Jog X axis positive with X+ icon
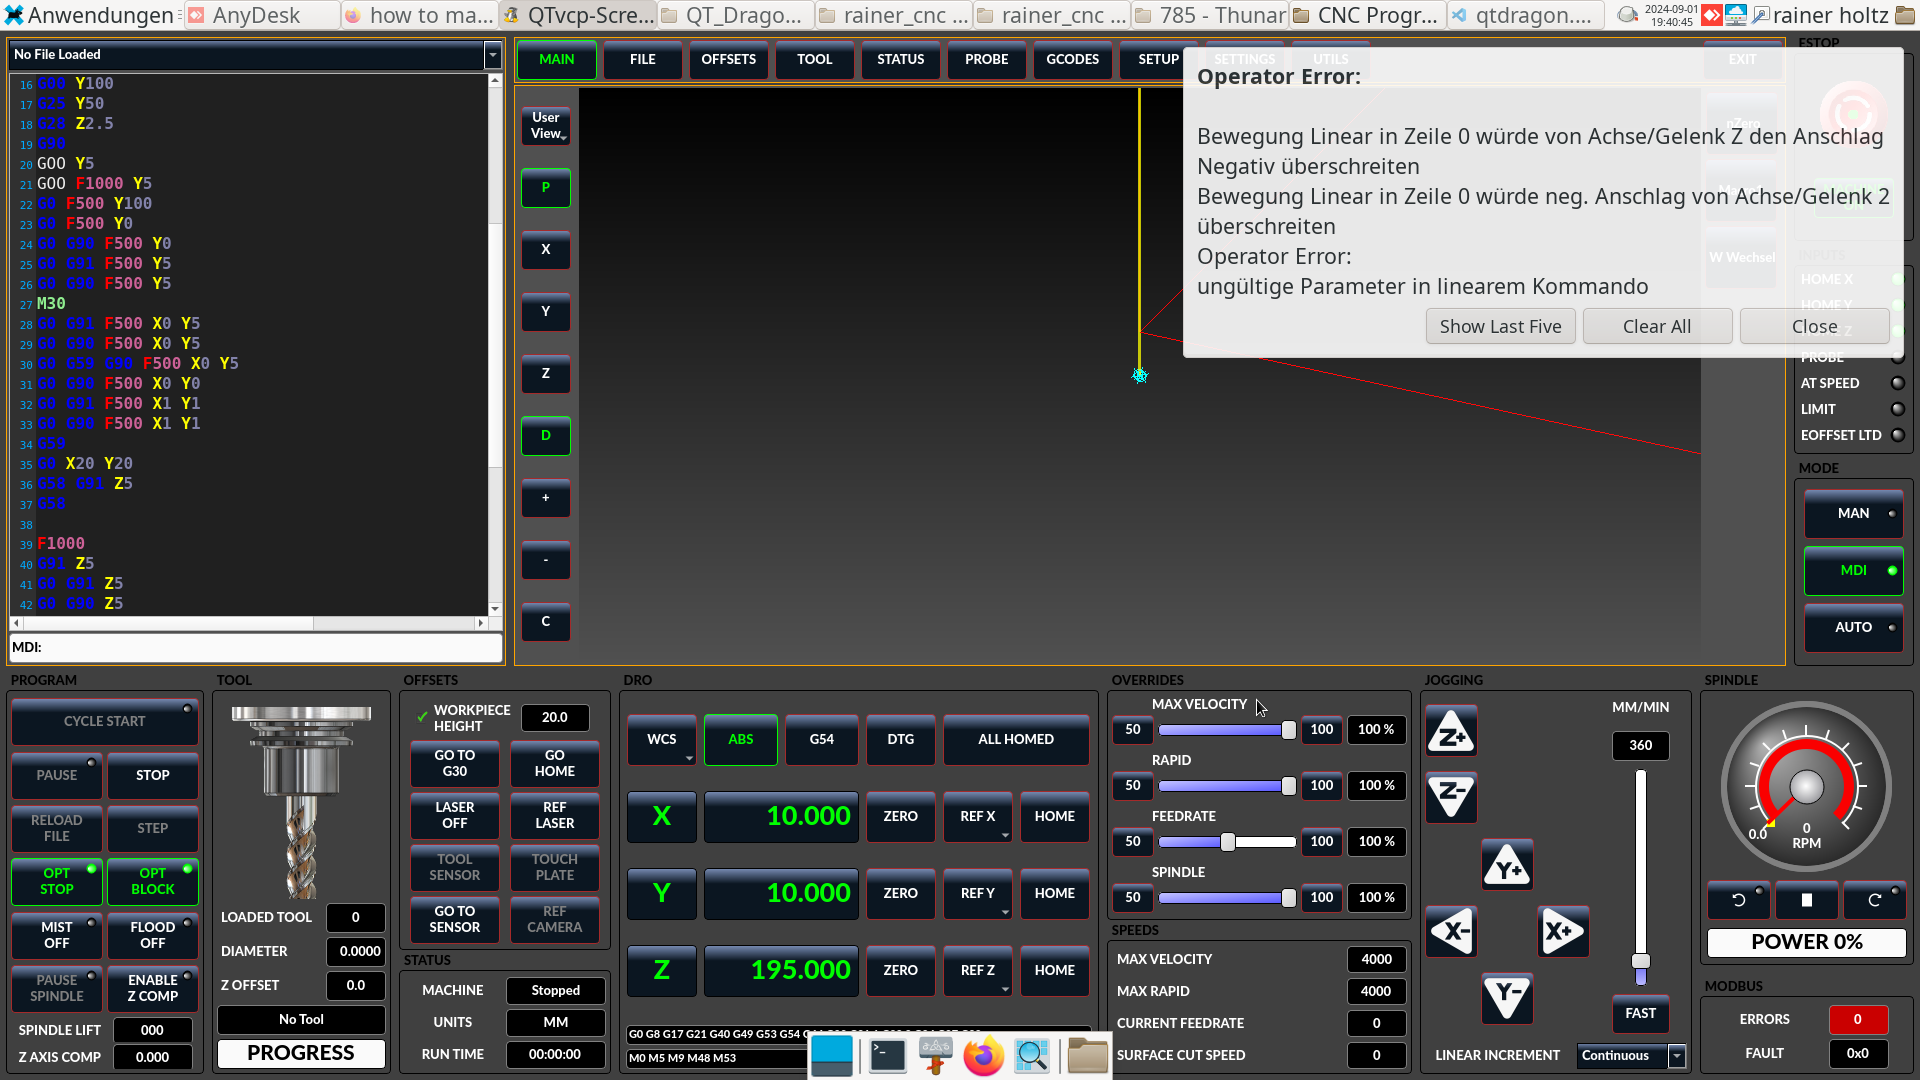This screenshot has width=1920, height=1080. [1563, 932]
